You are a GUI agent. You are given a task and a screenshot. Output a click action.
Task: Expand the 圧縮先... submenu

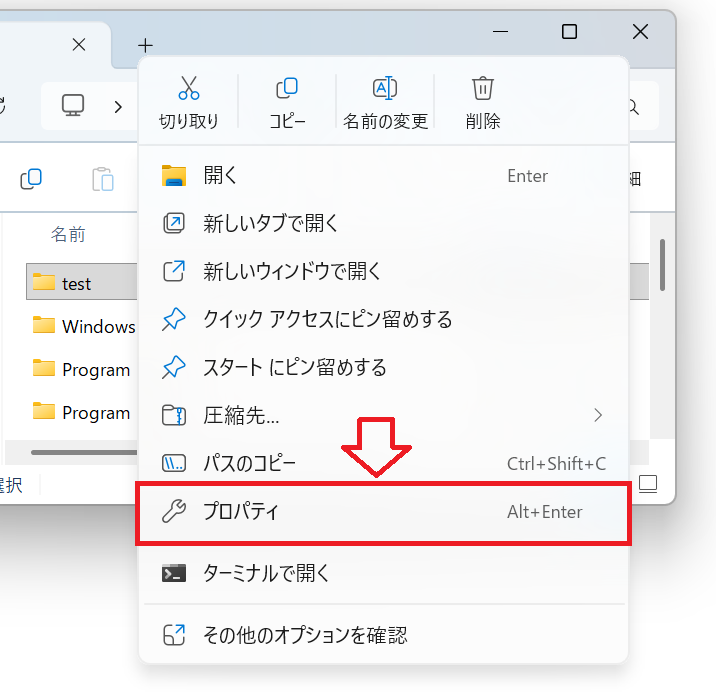point(384,415)
